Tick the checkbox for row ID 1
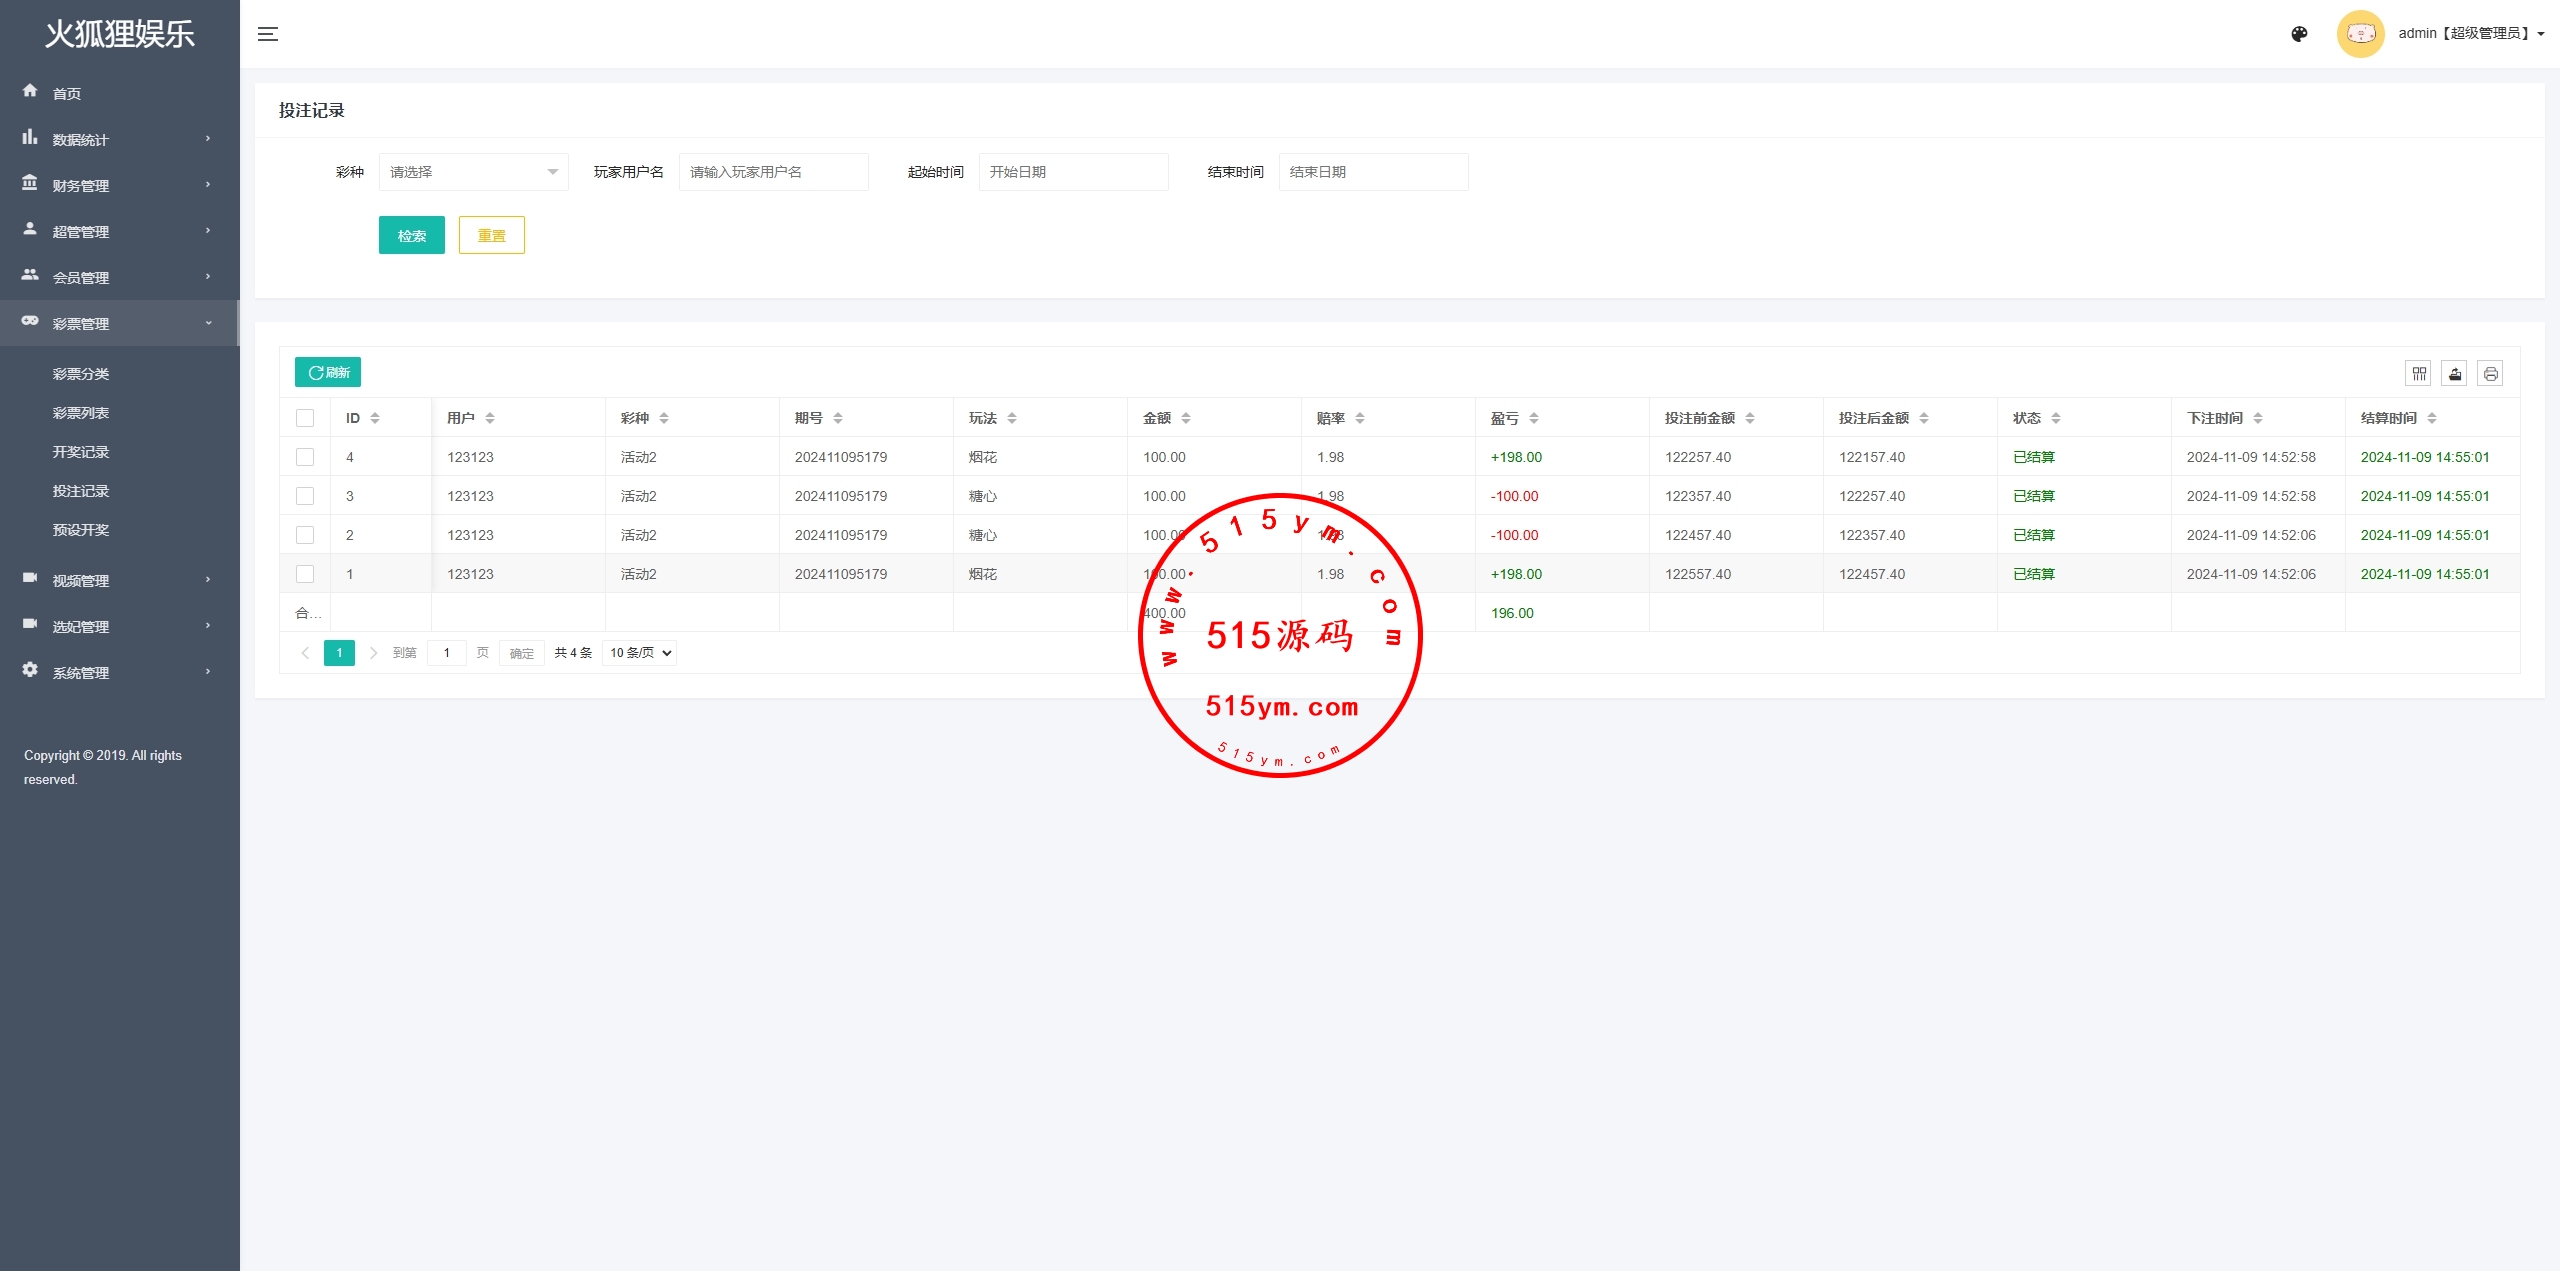 (x=305, y=574)
